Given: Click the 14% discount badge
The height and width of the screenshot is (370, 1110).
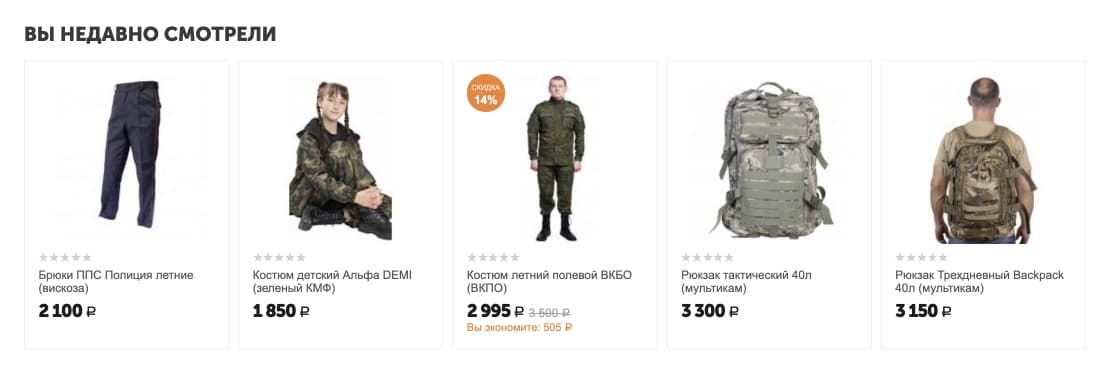Looking at the screenshot, I should (x=486, y=93).
